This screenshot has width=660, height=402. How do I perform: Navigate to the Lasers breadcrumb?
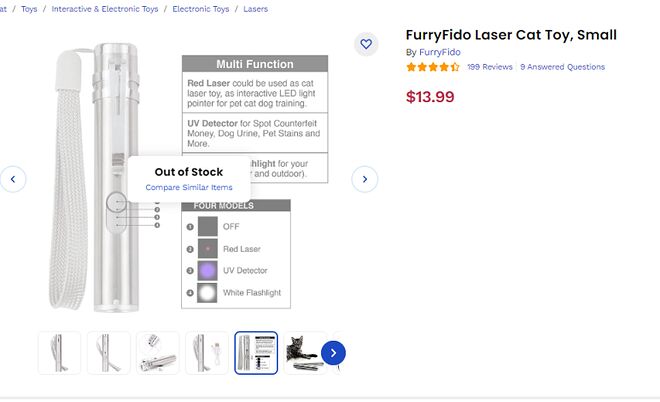click(x=255, y=9)
